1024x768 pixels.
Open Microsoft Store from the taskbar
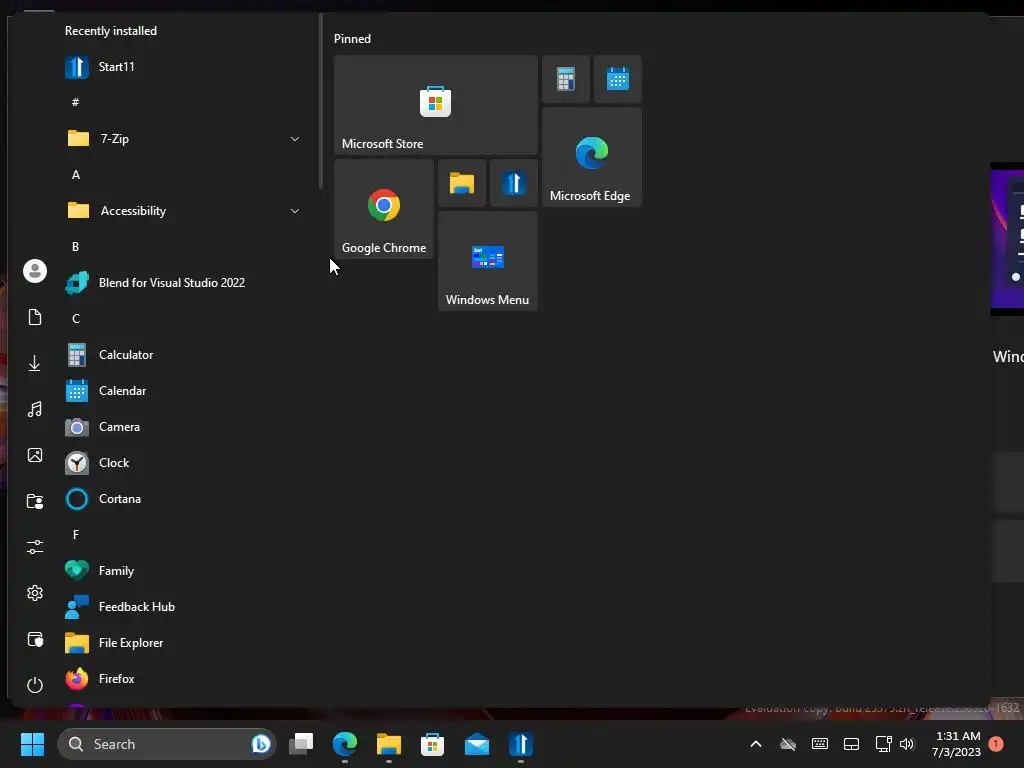point(432,744)
